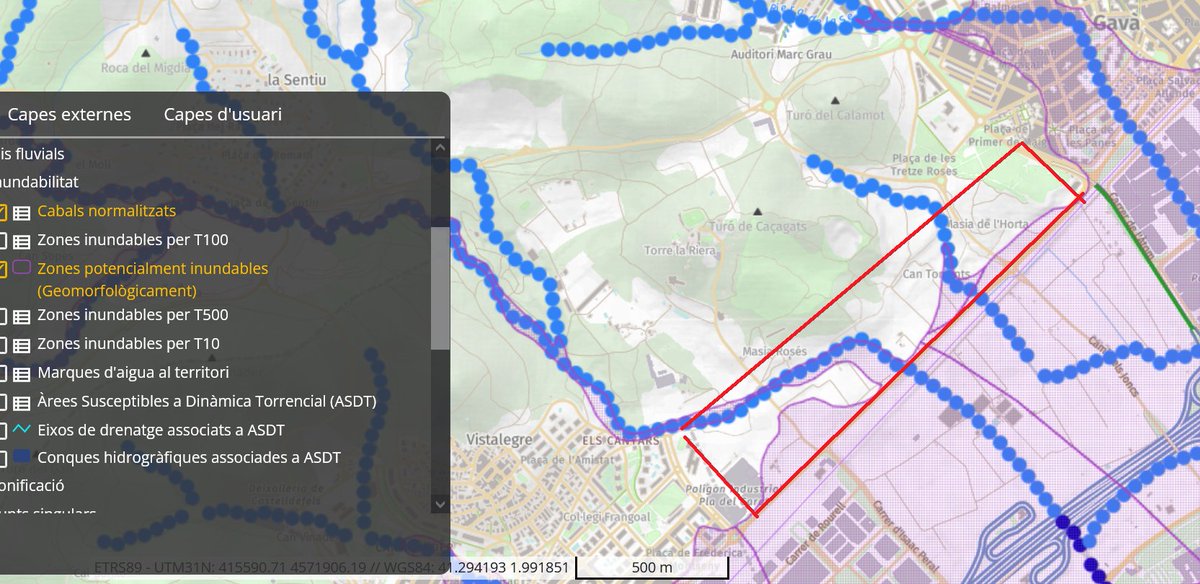Viewport: 1200px width, 584px height.
Task: Select Zones potencialment inundables (Geomorfològicament) label
Action: [x=153, y=280]
